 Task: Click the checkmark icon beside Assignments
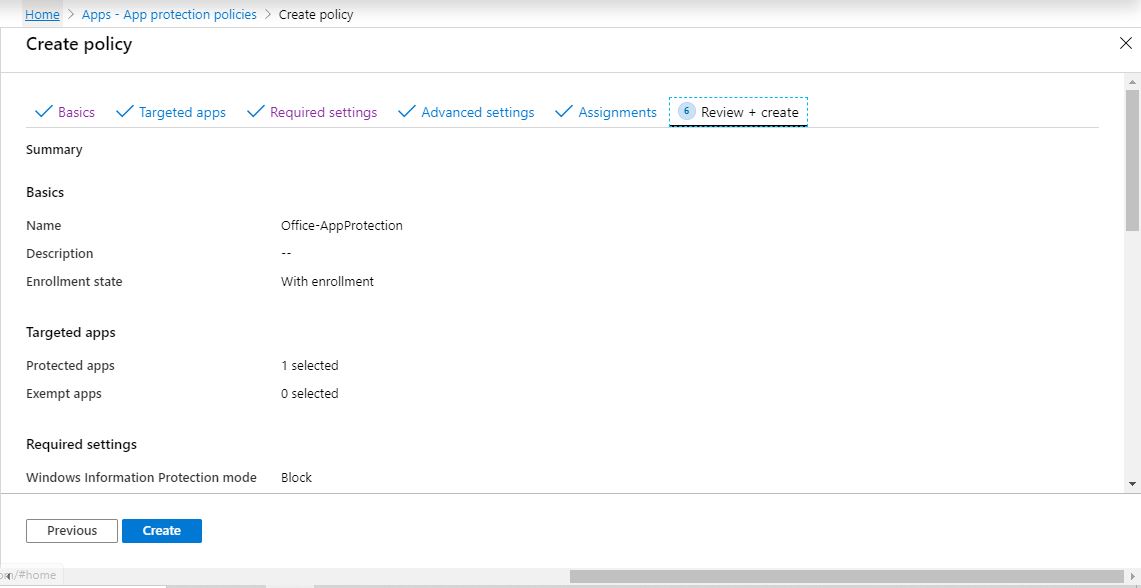click(564, 112)
